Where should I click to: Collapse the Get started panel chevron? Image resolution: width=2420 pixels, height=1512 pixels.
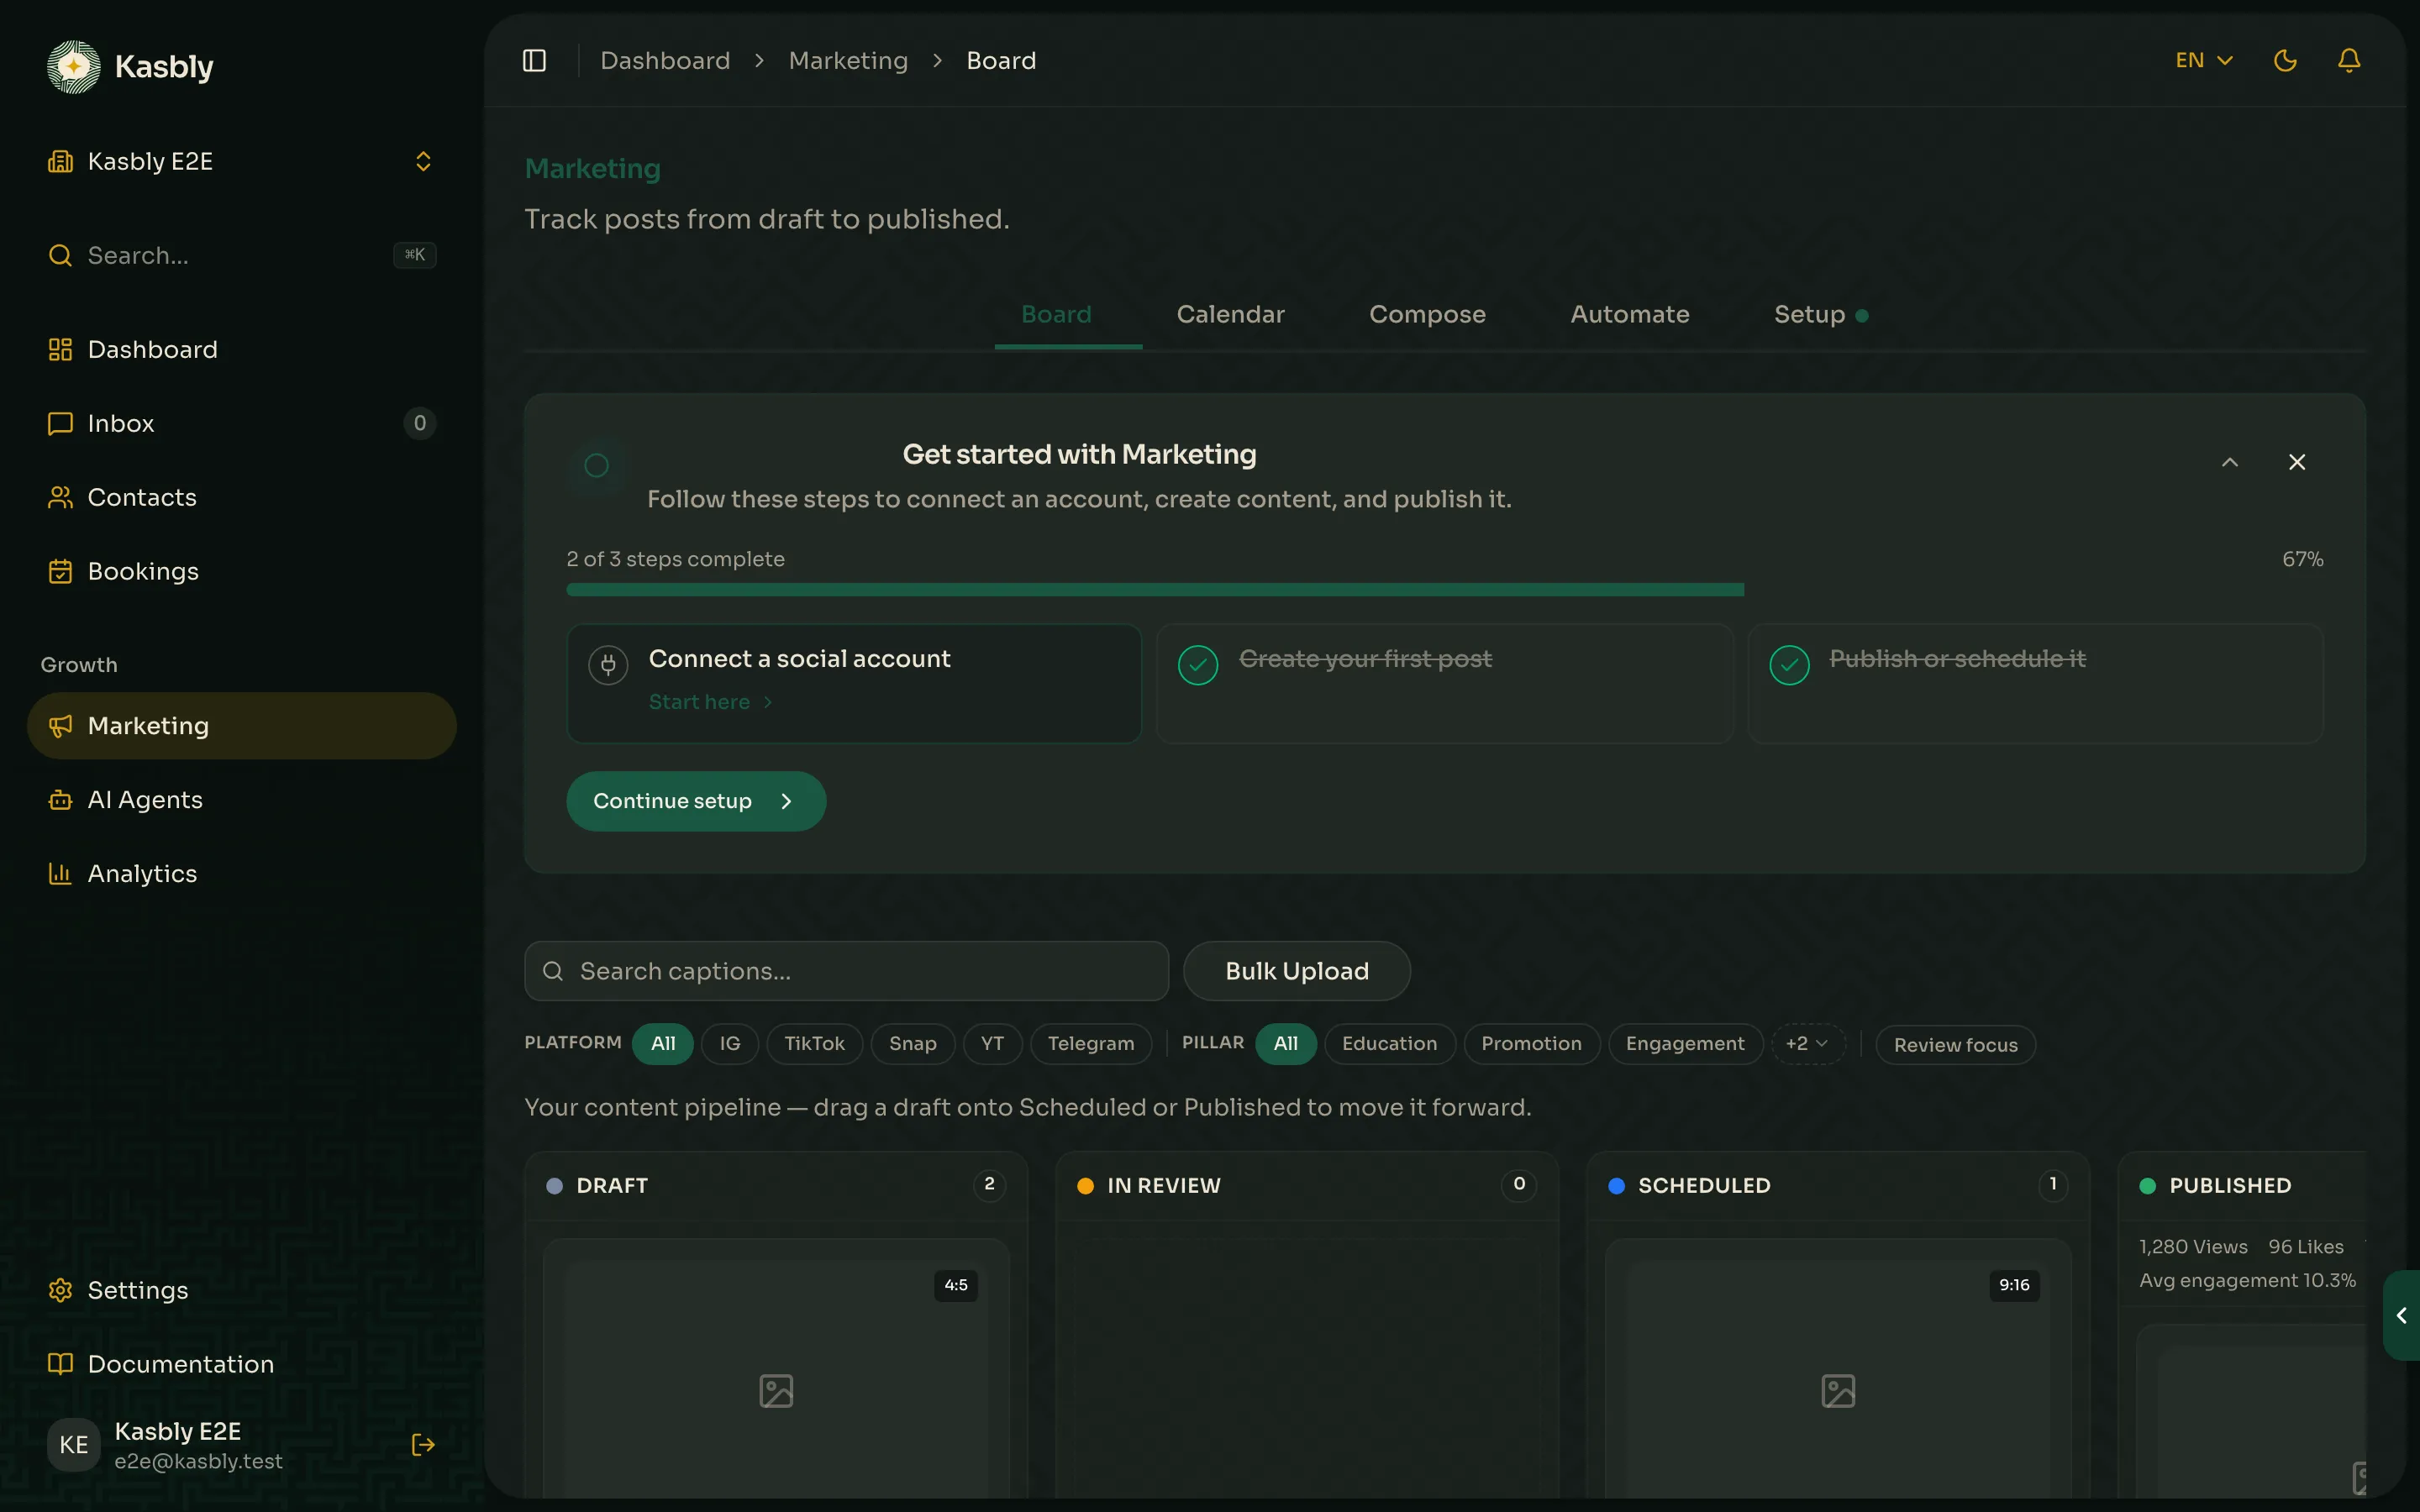pyautogui.click(x=2230, y=462)
